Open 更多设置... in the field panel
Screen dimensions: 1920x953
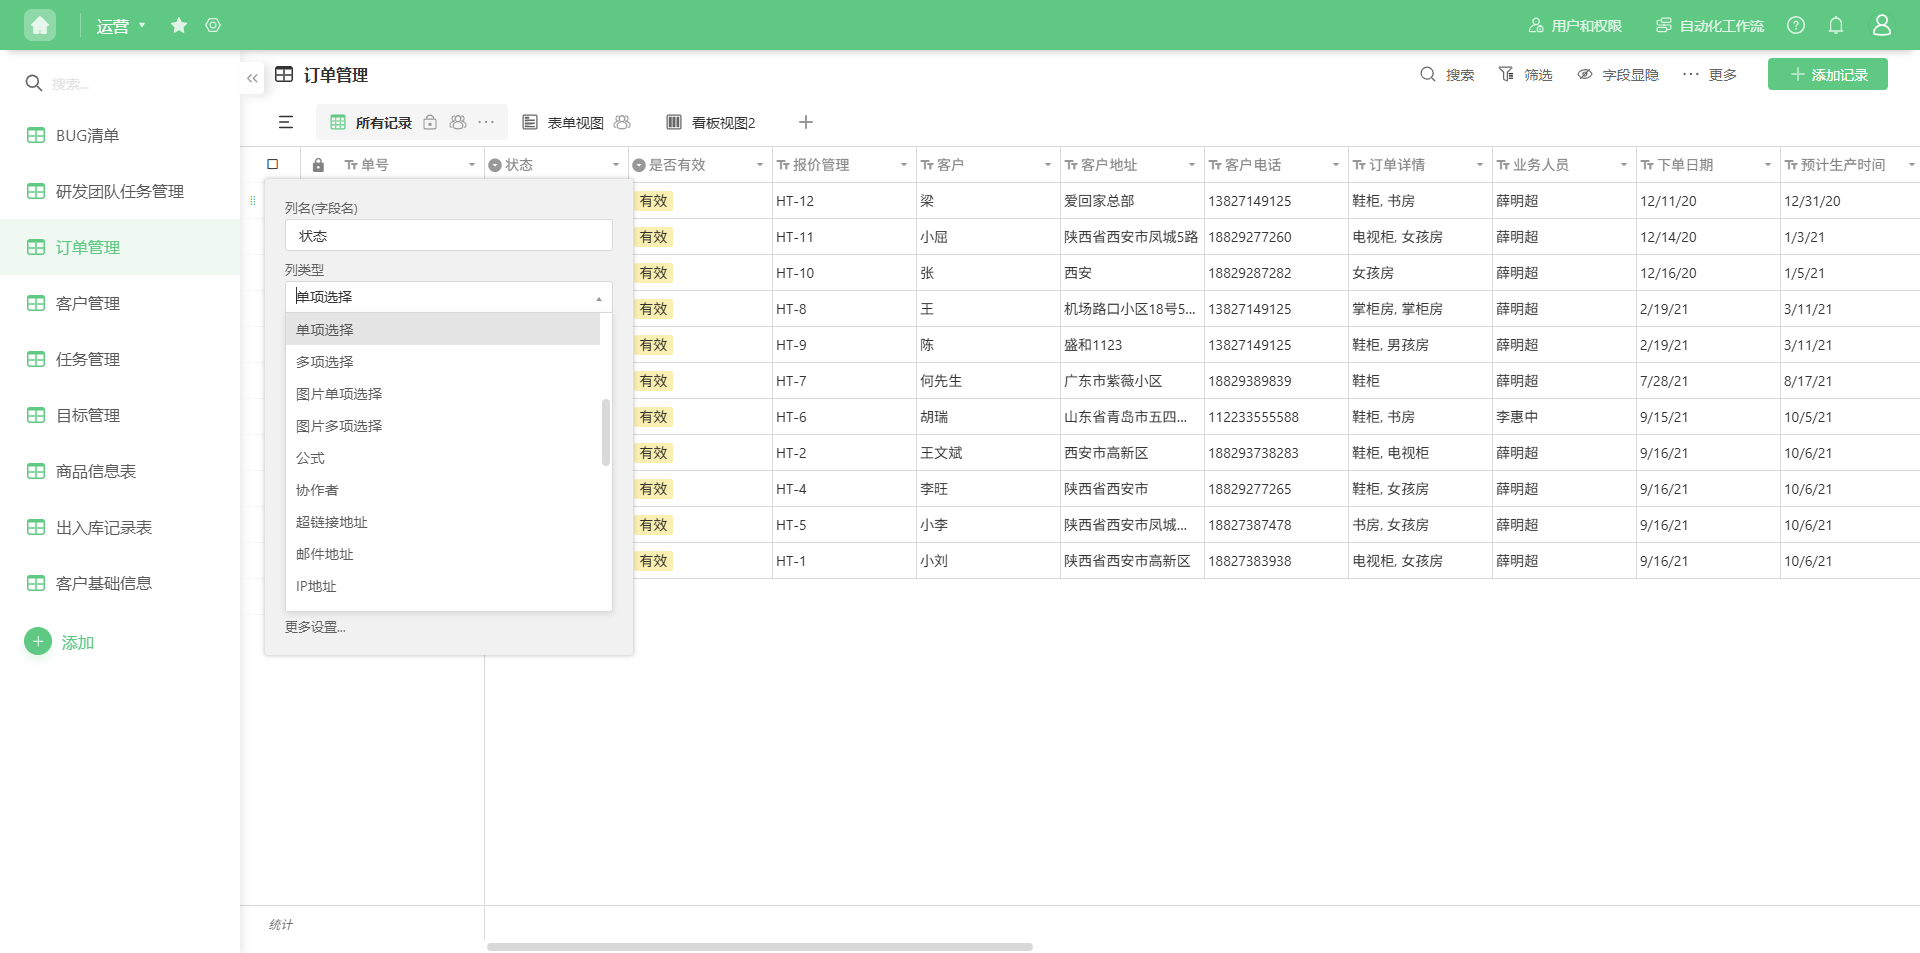click(x=313, y=627)
